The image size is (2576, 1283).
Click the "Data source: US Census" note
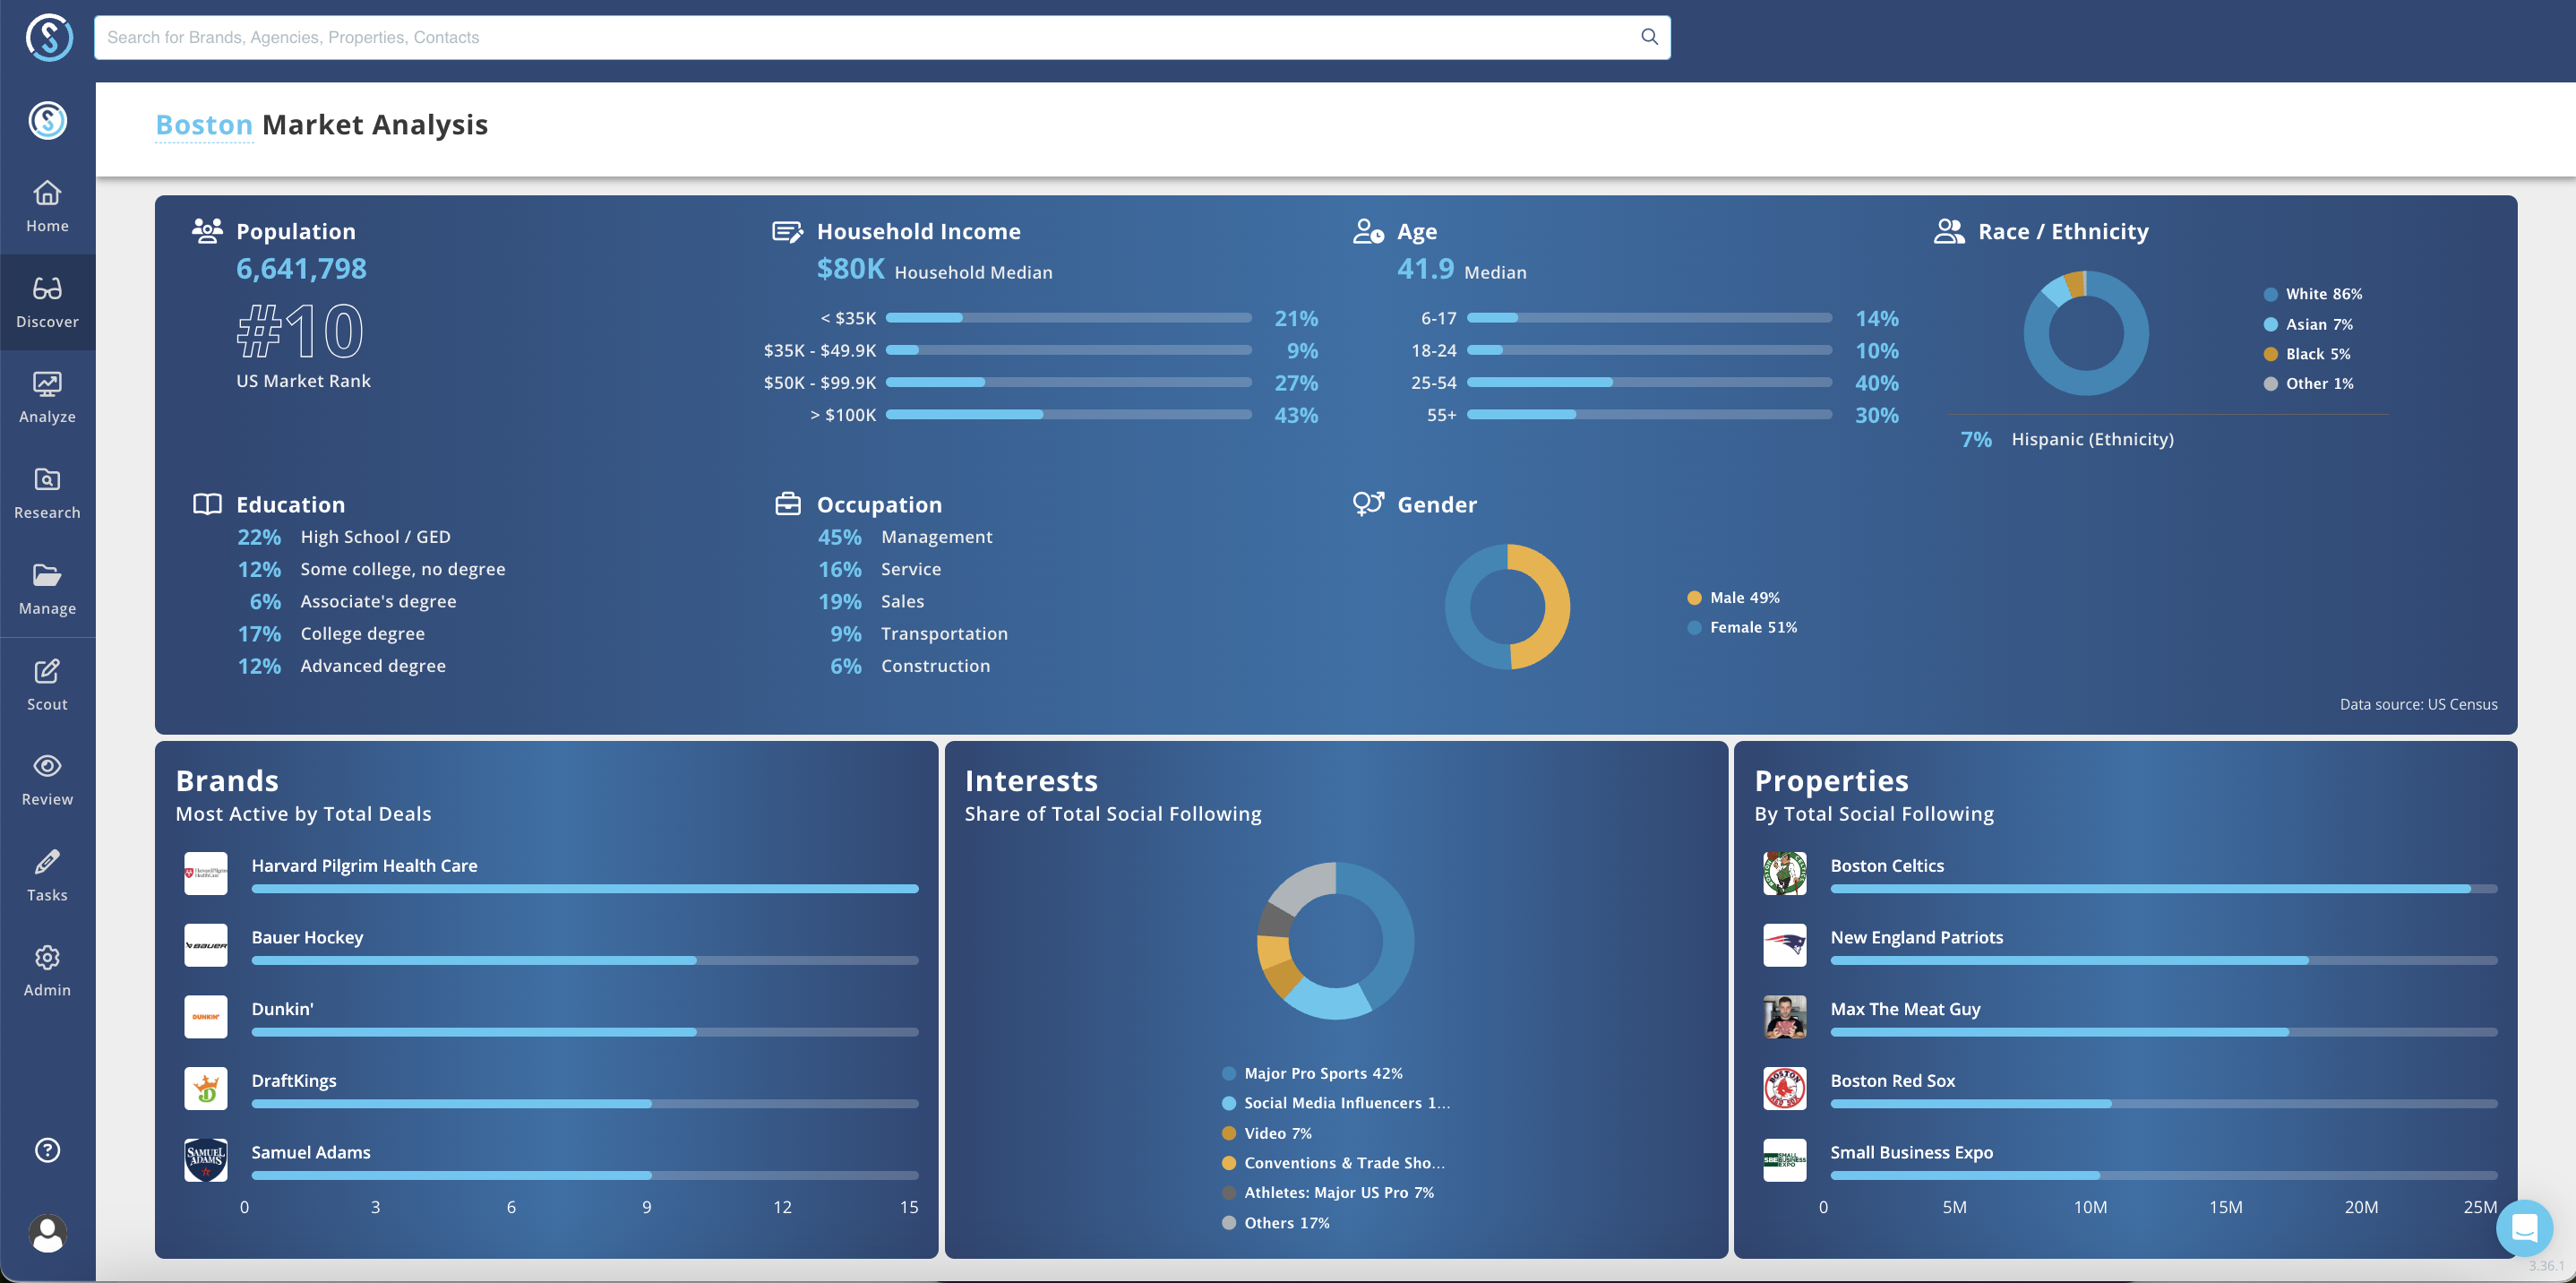pyautogui.click(x=2418, y=704)
